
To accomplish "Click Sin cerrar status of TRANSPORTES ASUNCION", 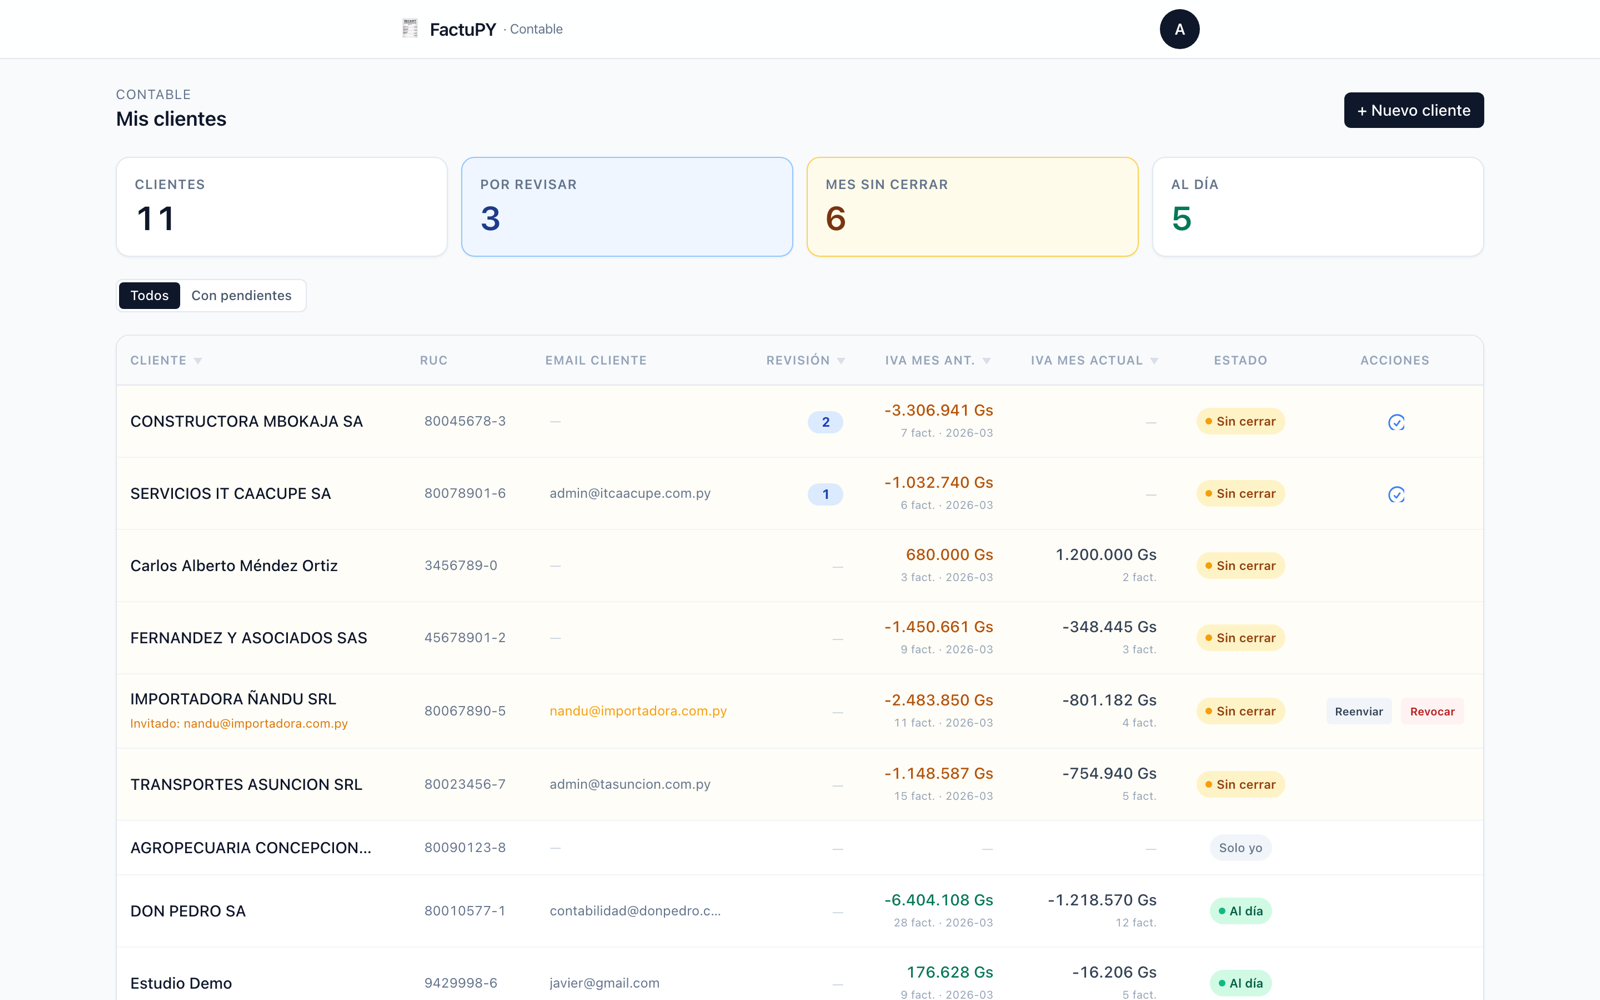I will click(x=1240, y=784).
